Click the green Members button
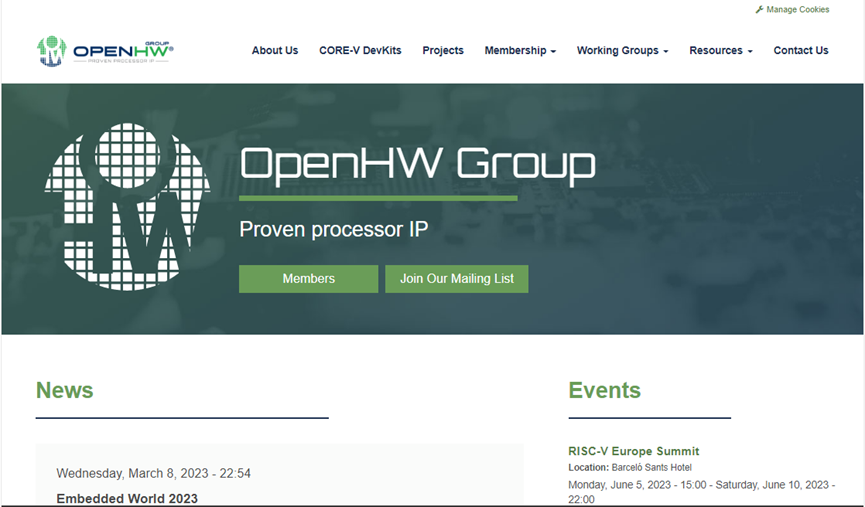The height and width of the screenshot is (507, 865). (308, 279)
